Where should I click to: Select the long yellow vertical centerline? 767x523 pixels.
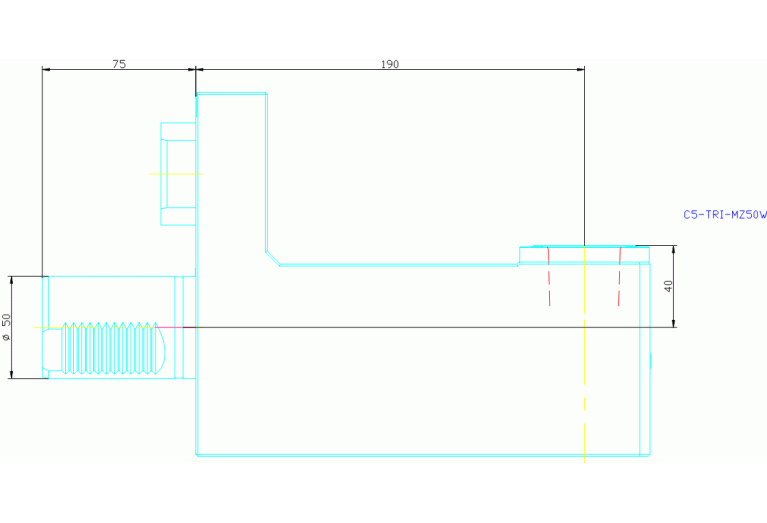(584, 380)
